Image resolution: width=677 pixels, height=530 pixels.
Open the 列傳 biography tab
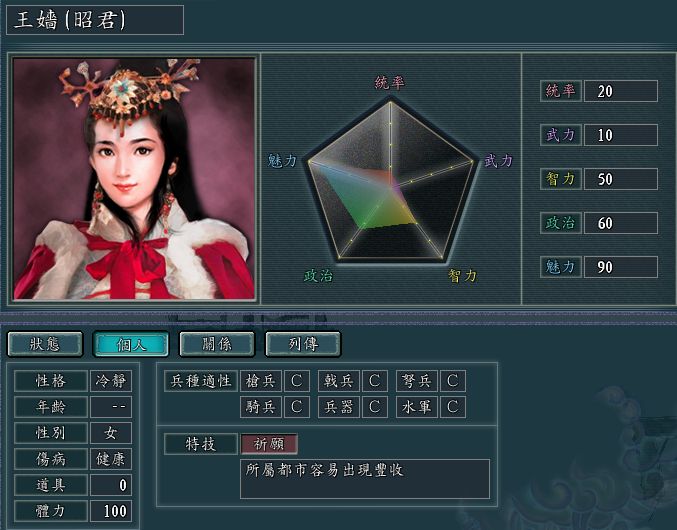(303, 344)
